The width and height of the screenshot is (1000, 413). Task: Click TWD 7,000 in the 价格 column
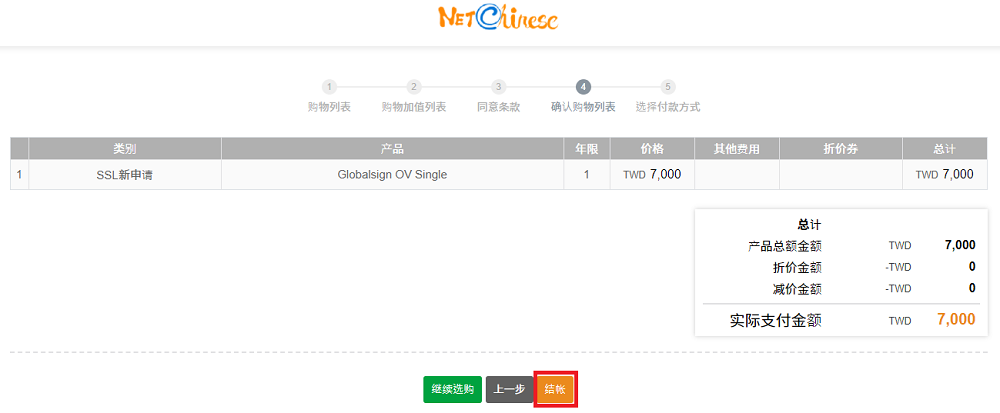652,174
